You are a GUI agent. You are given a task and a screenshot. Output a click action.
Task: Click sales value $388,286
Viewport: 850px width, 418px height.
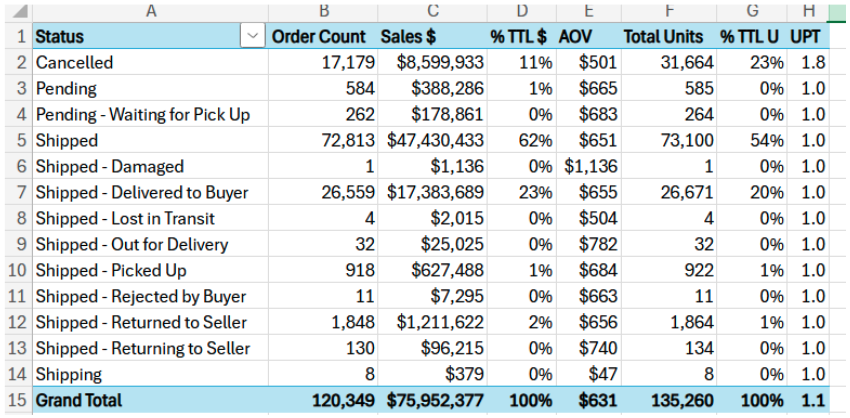432,88
